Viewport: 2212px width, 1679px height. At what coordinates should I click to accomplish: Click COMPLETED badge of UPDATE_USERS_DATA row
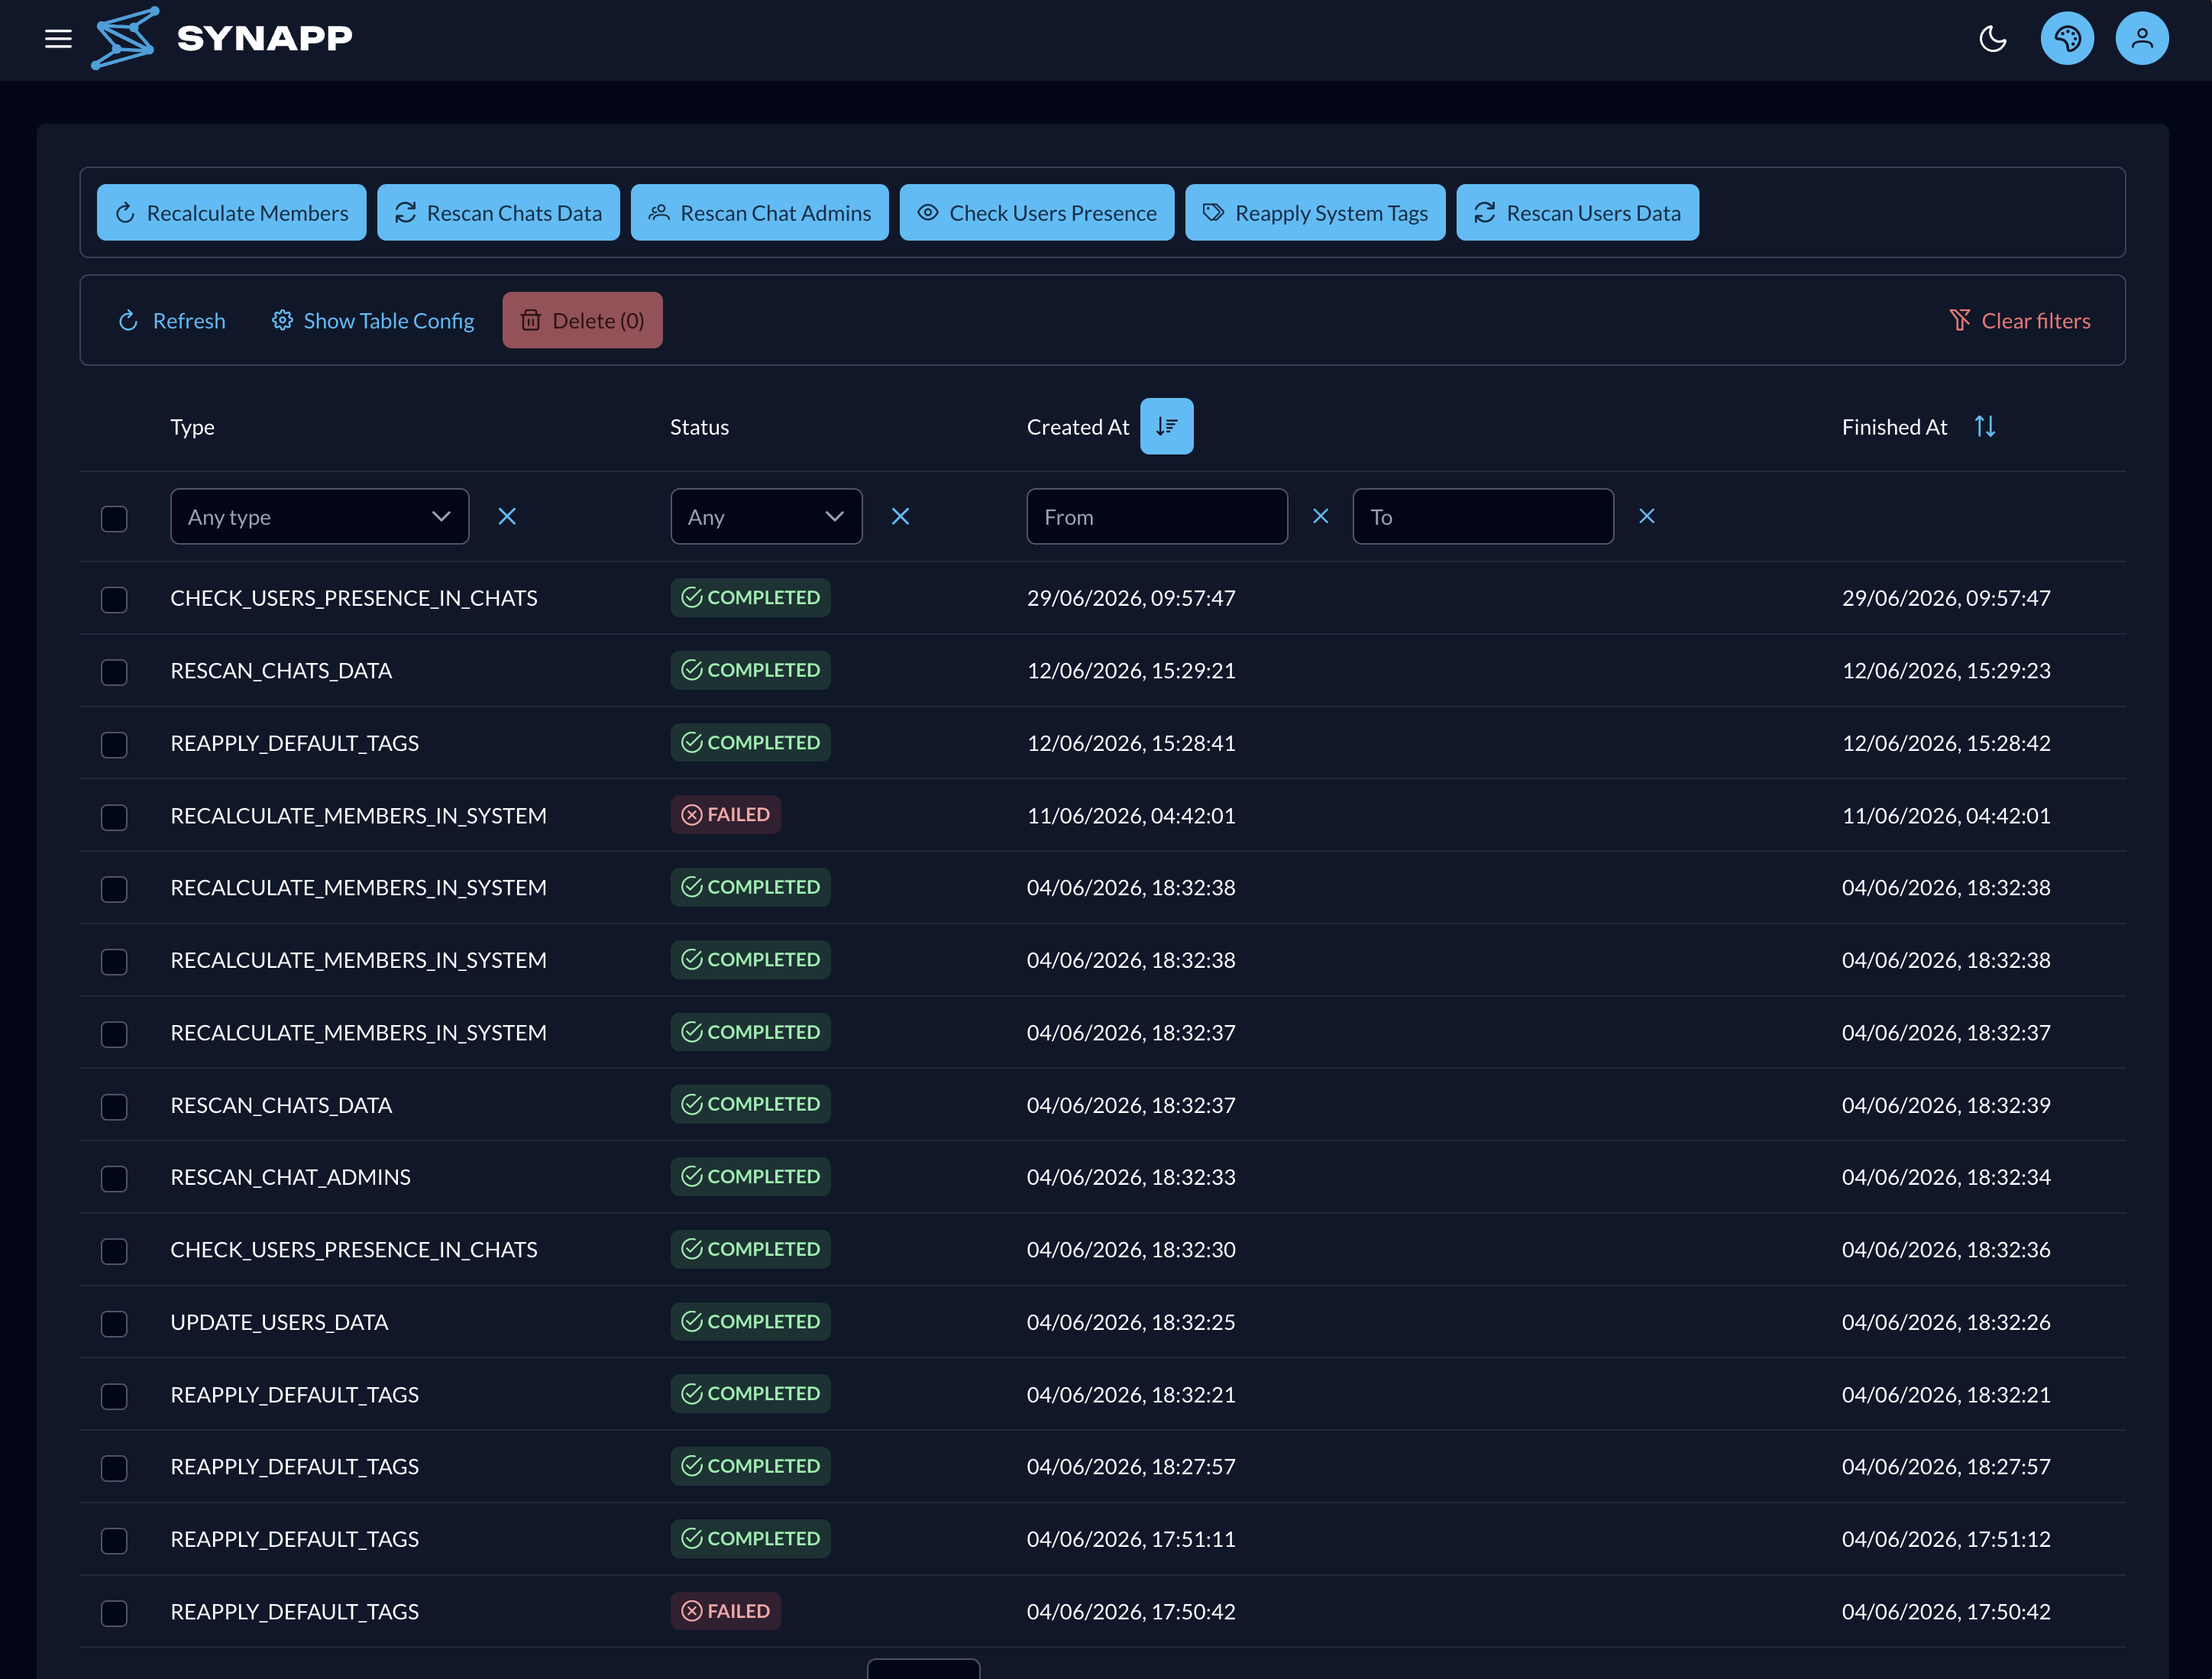750,1322
